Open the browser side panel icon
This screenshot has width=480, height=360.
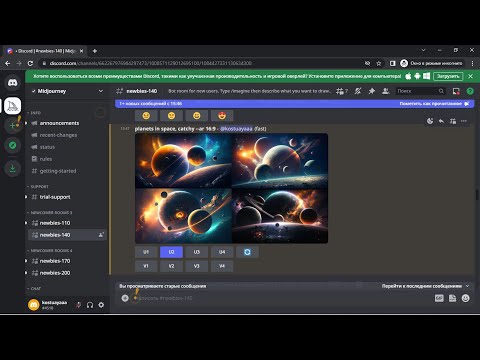[392, 63]
